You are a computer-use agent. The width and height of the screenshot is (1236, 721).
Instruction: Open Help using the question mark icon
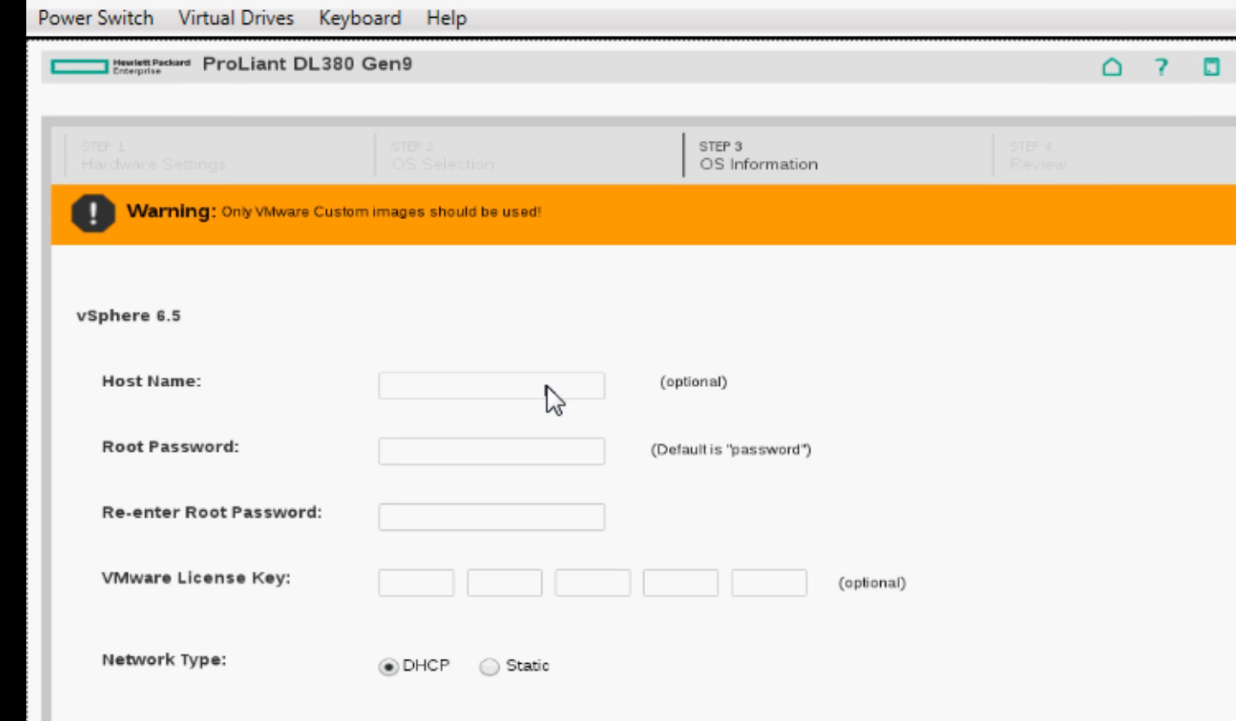click(x=1160, y=67)
